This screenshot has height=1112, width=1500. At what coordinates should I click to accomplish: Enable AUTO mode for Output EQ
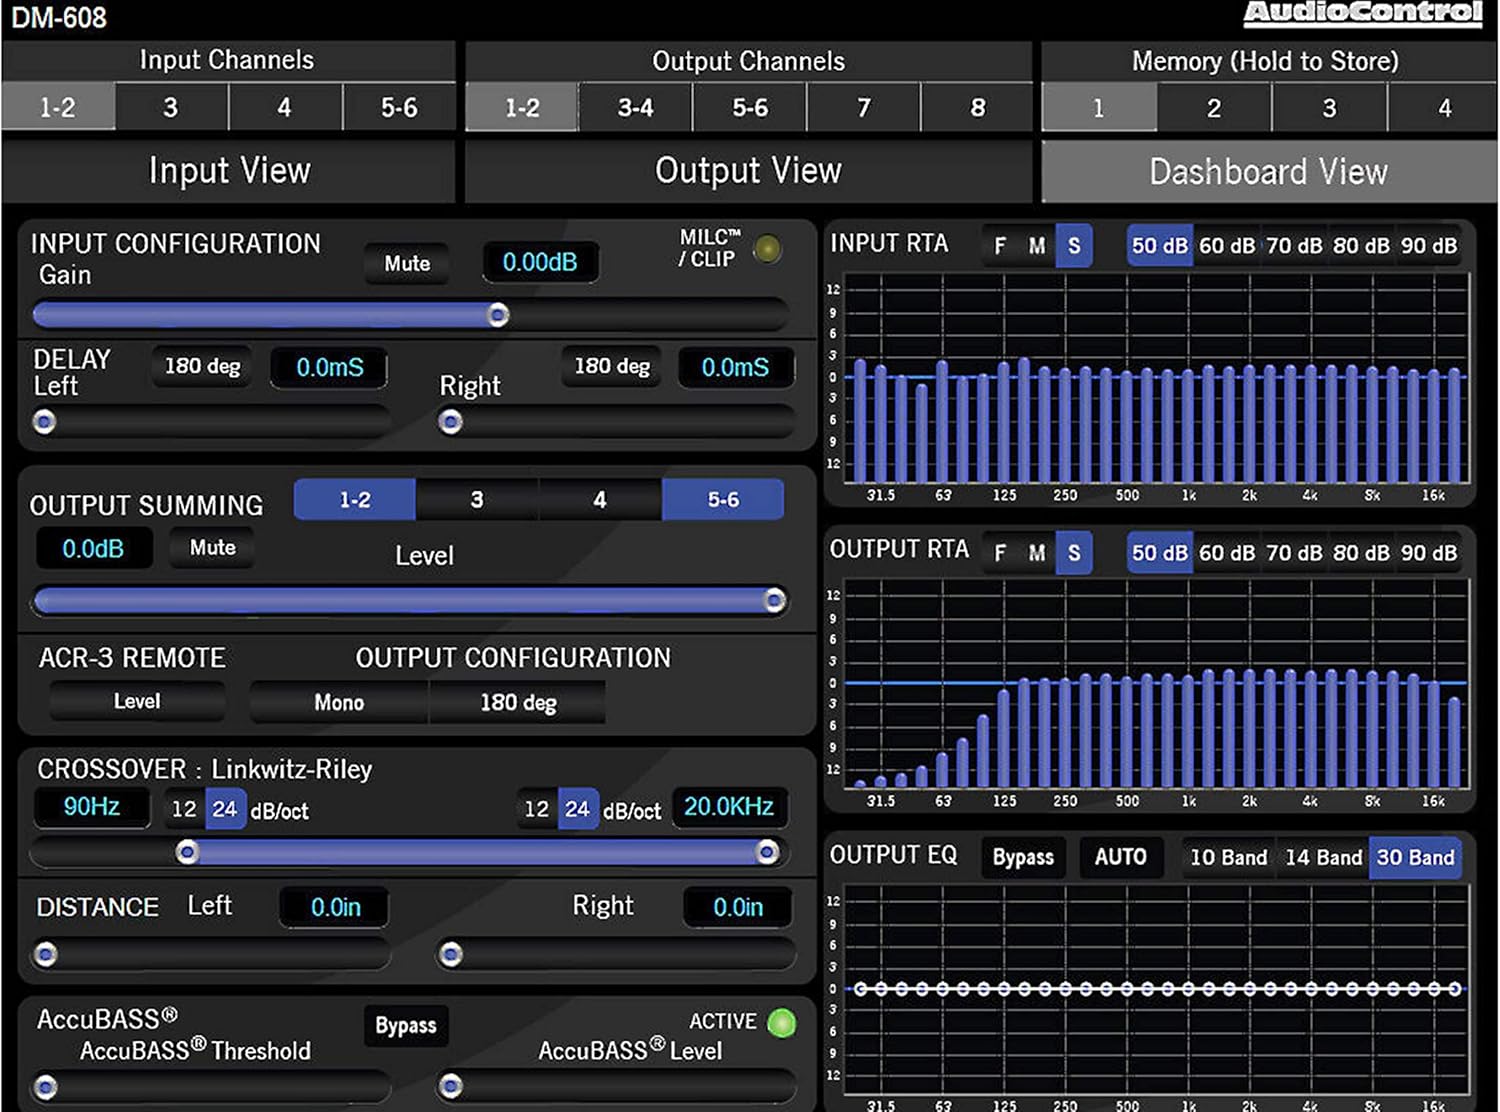[1120, 857]
